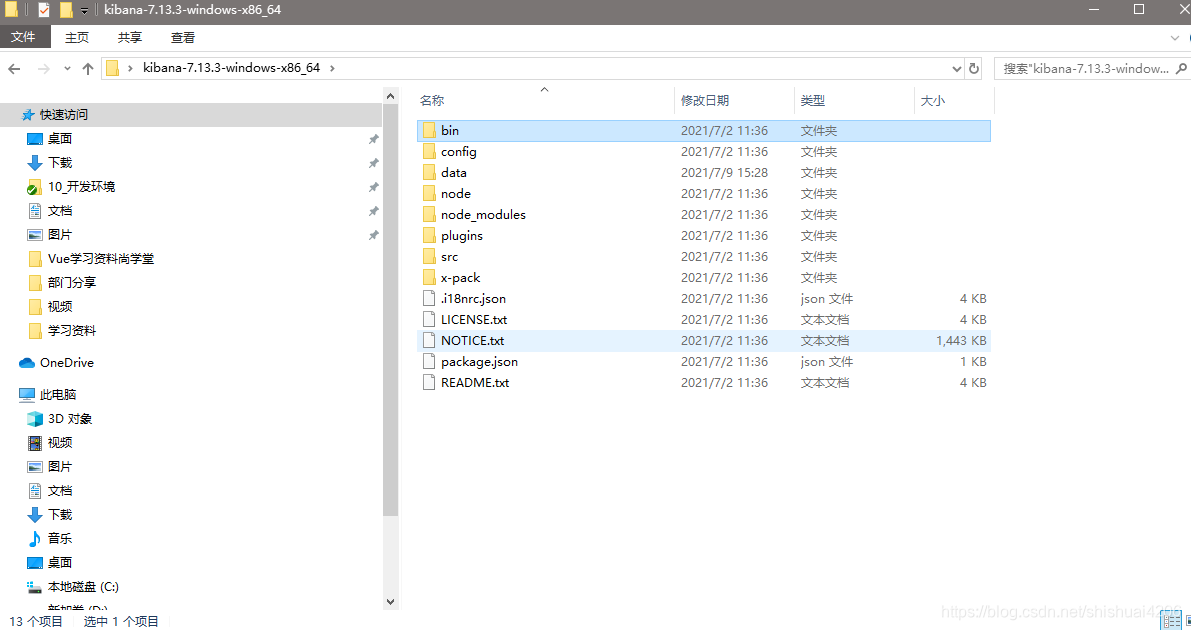The height and width of the screenshot is (630, 1191).
Task: Click the forward navigation arrow
Action: coord(43,68)
